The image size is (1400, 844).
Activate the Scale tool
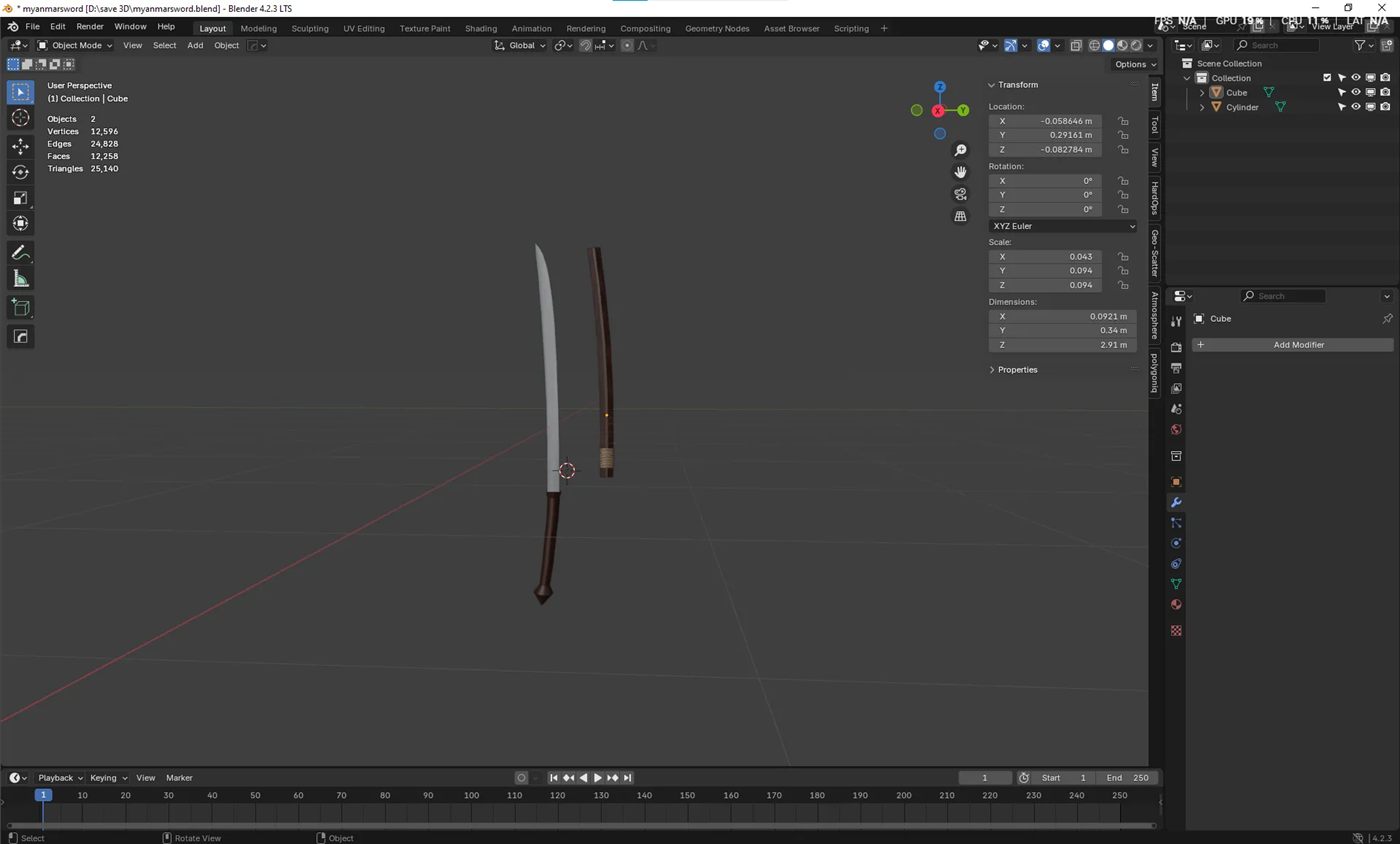pos(20,198)
